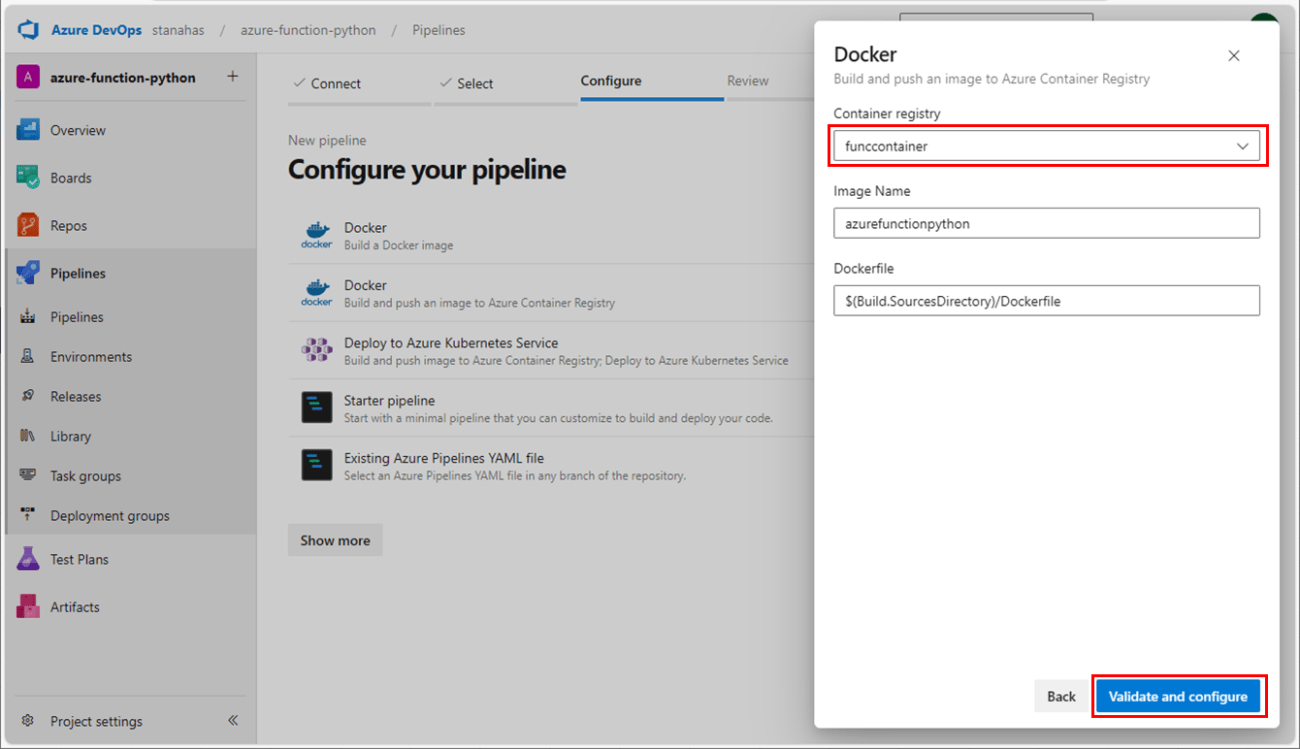Screen dimensions: 1300x749
Task: Select Task groups under Pipelines
Action: (86, 477)
